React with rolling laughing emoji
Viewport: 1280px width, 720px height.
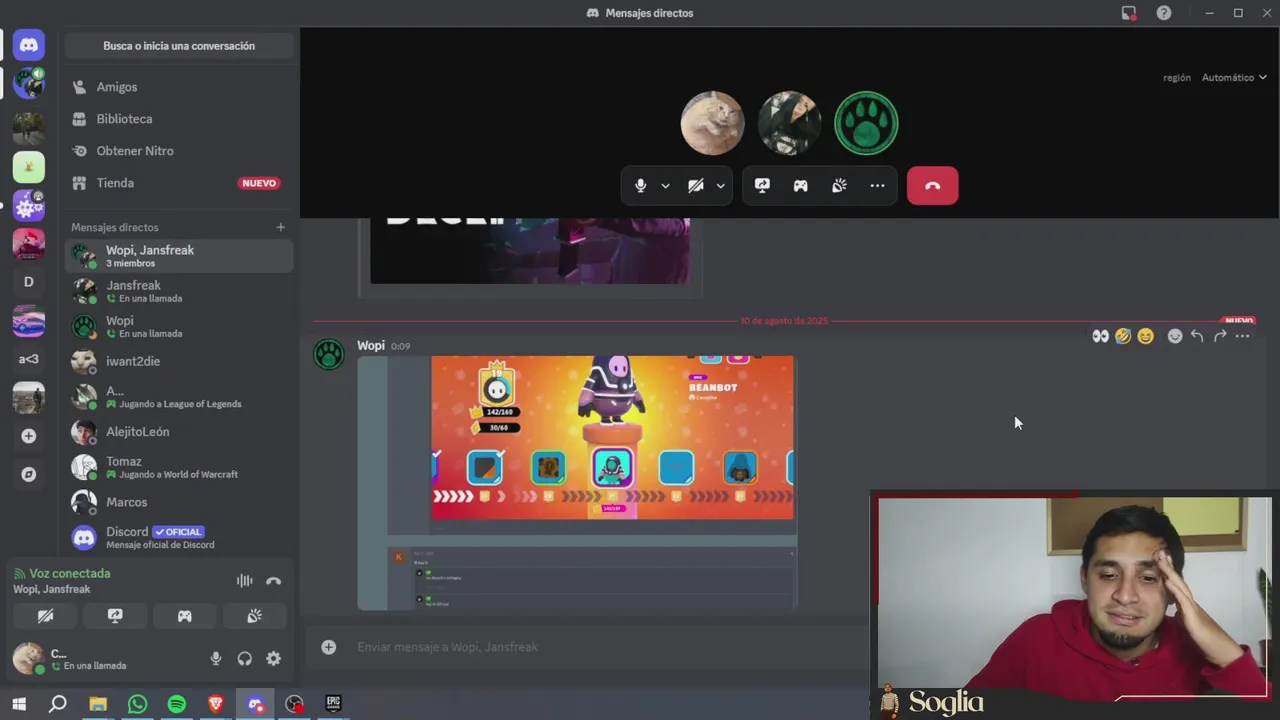click(1123, 336)
